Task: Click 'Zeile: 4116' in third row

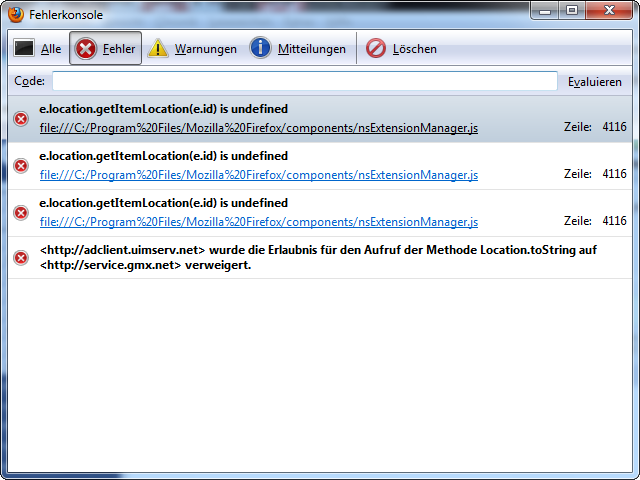Action: (595, 221)
